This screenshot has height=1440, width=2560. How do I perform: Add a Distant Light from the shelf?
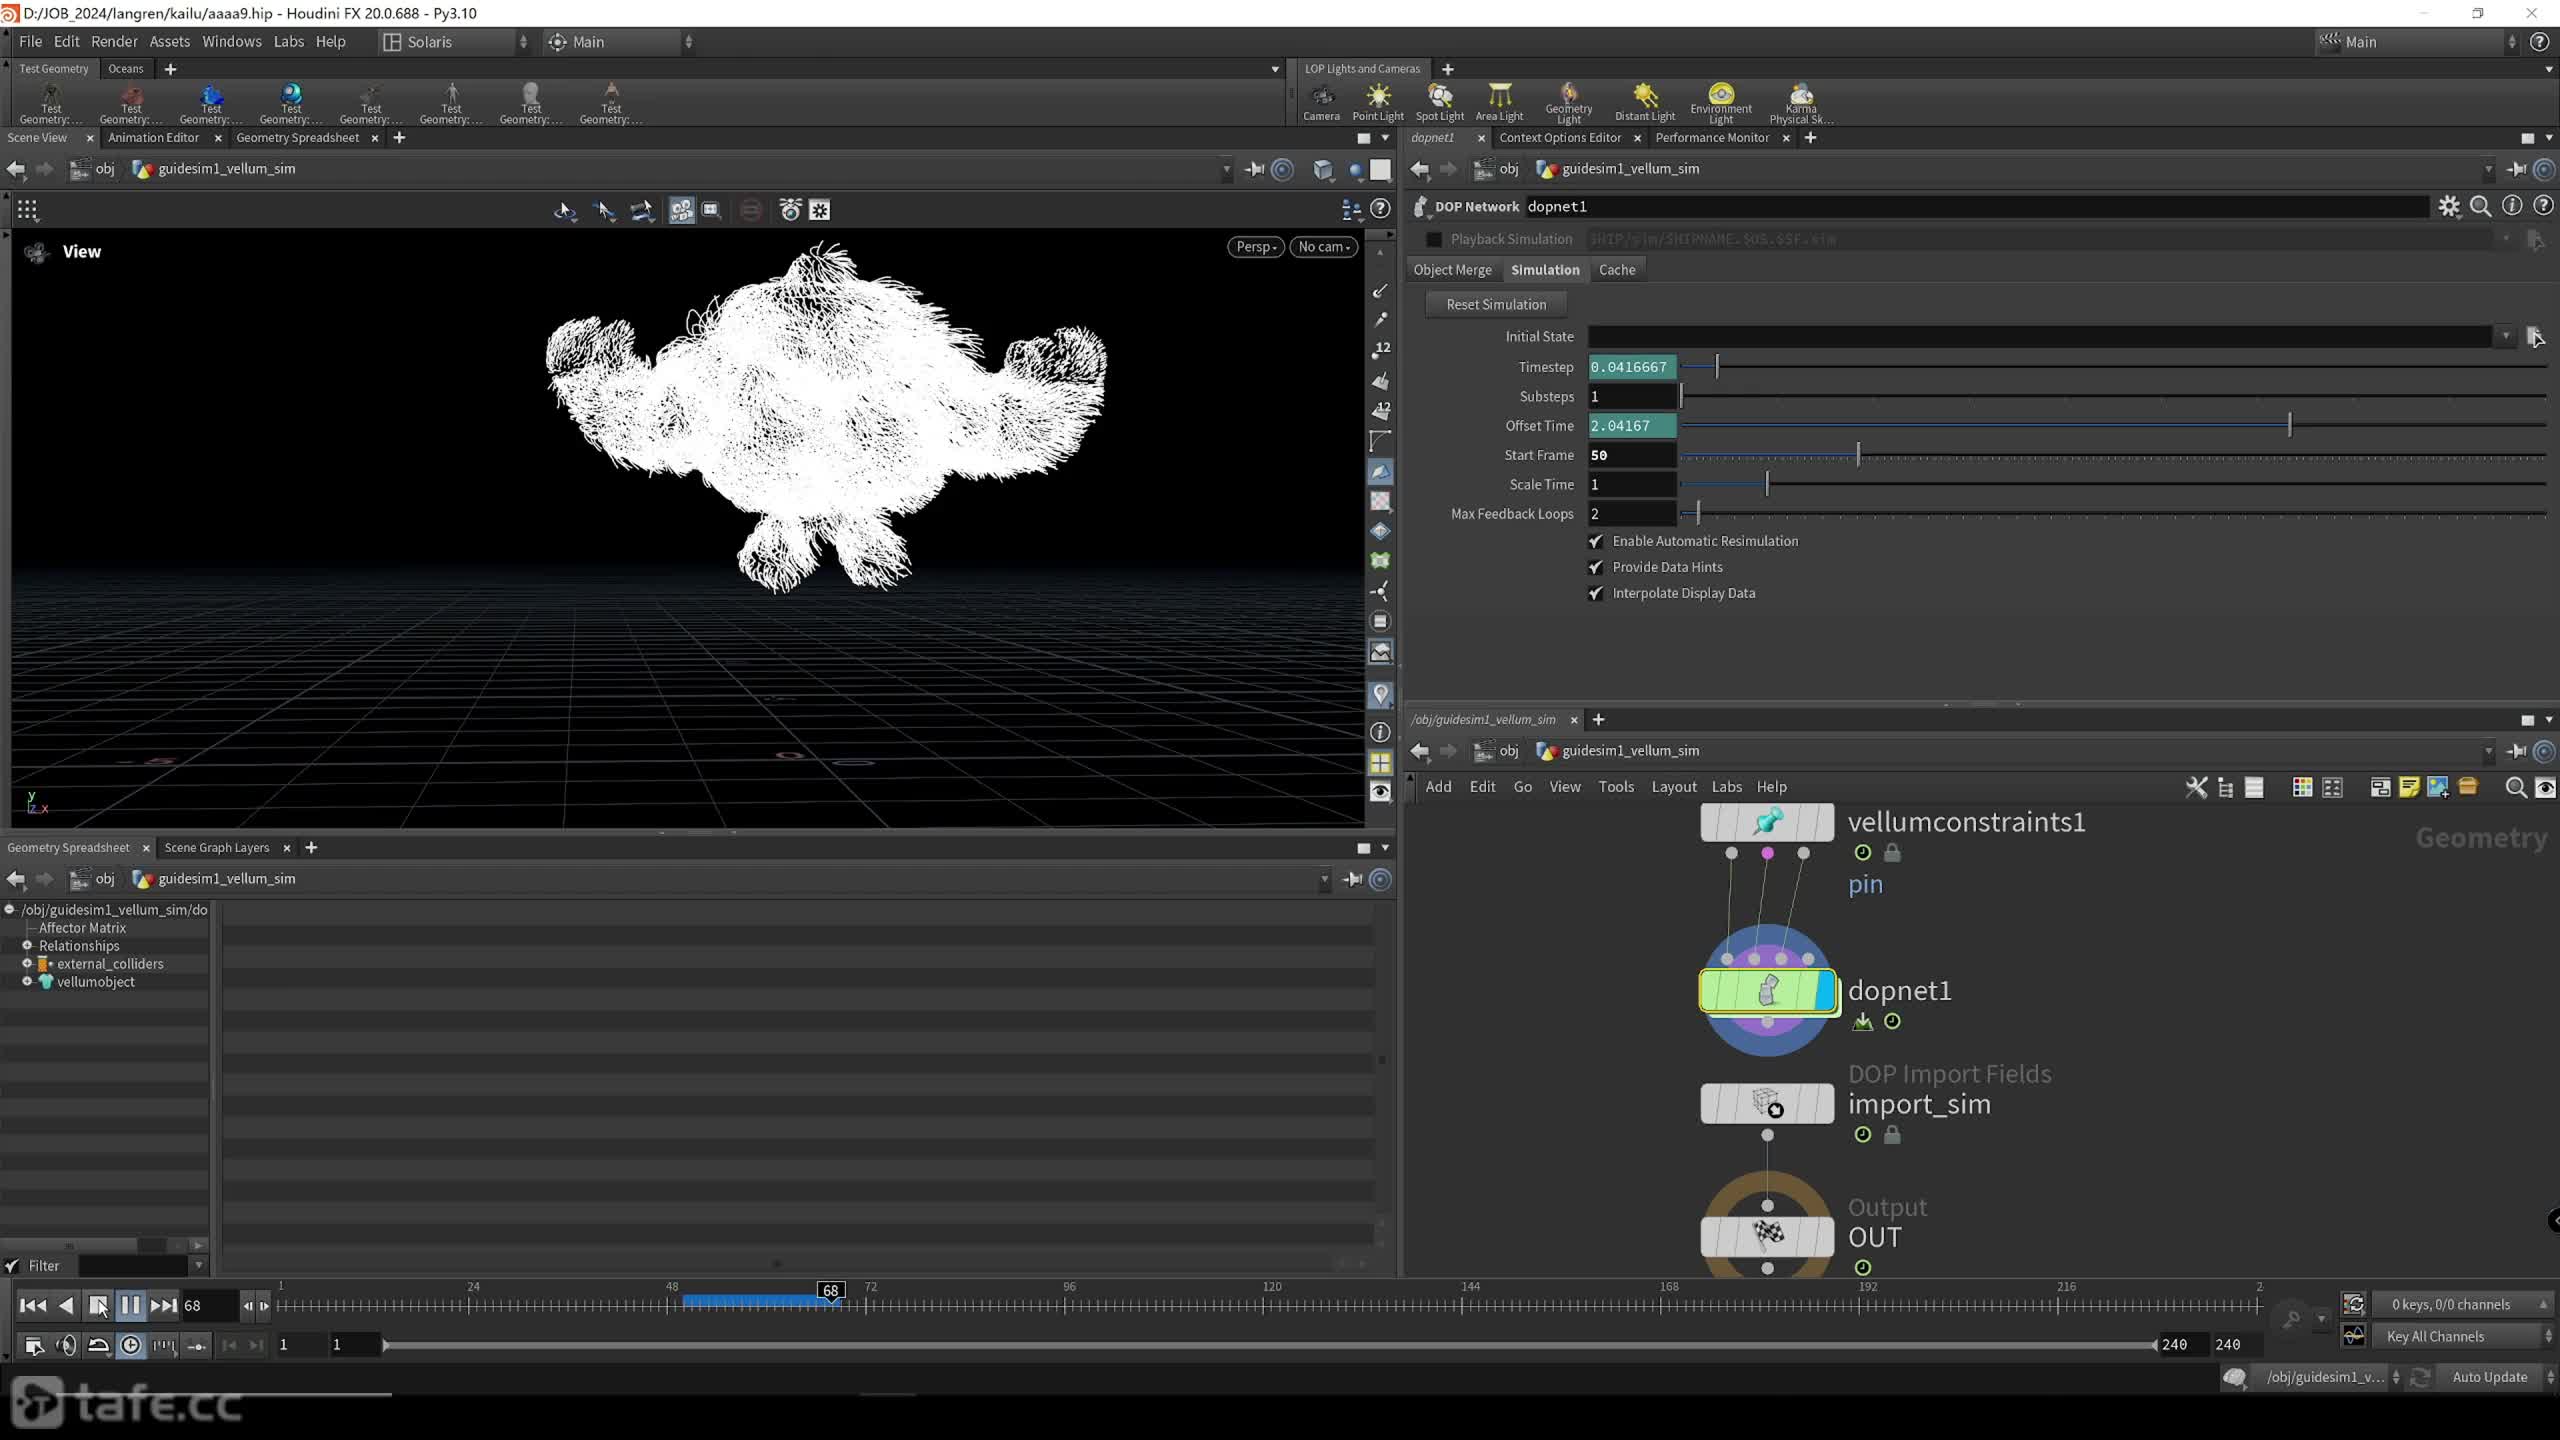click(1645, 103)
